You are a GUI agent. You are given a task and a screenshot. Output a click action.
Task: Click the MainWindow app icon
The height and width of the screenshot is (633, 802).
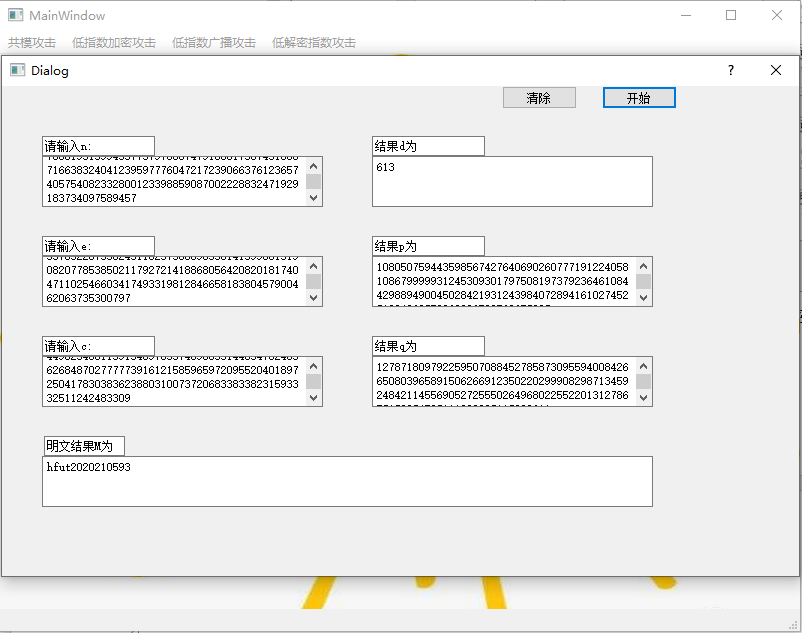15,15
